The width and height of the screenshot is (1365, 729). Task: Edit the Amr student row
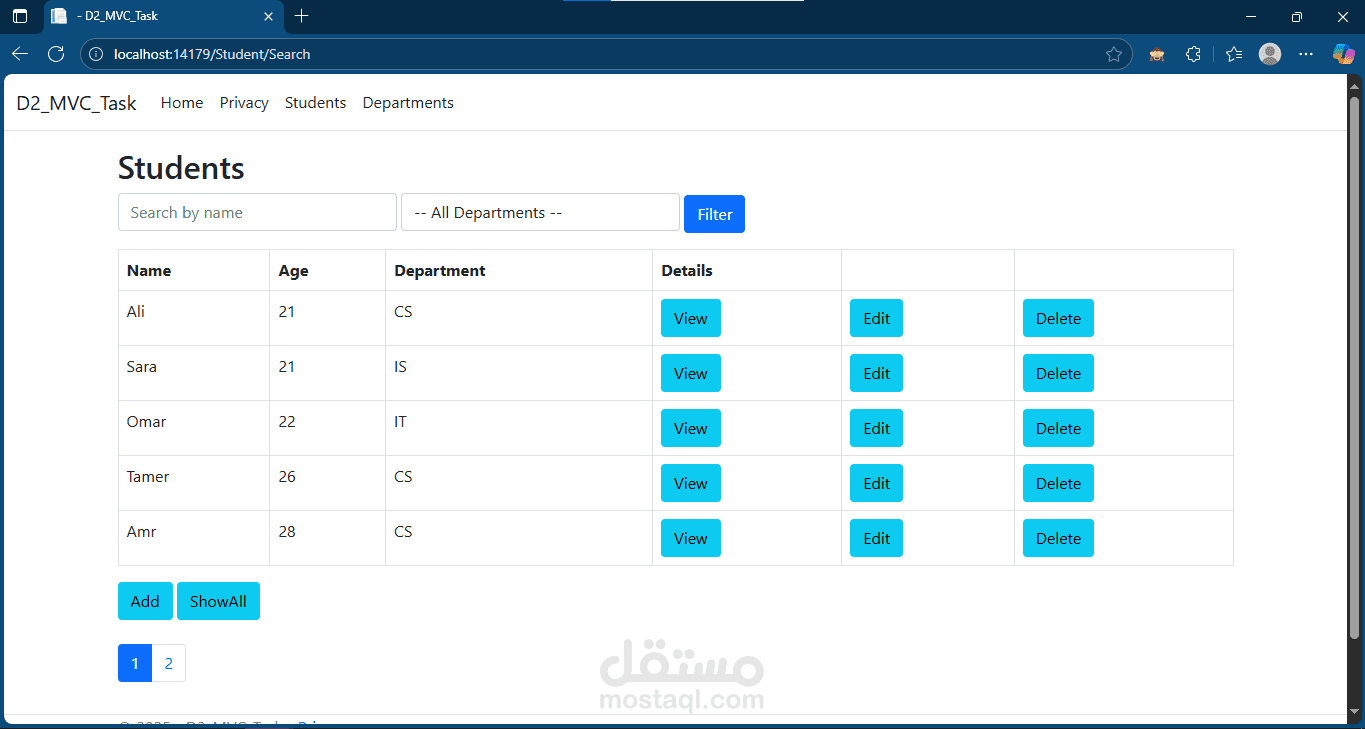point(876,538)
